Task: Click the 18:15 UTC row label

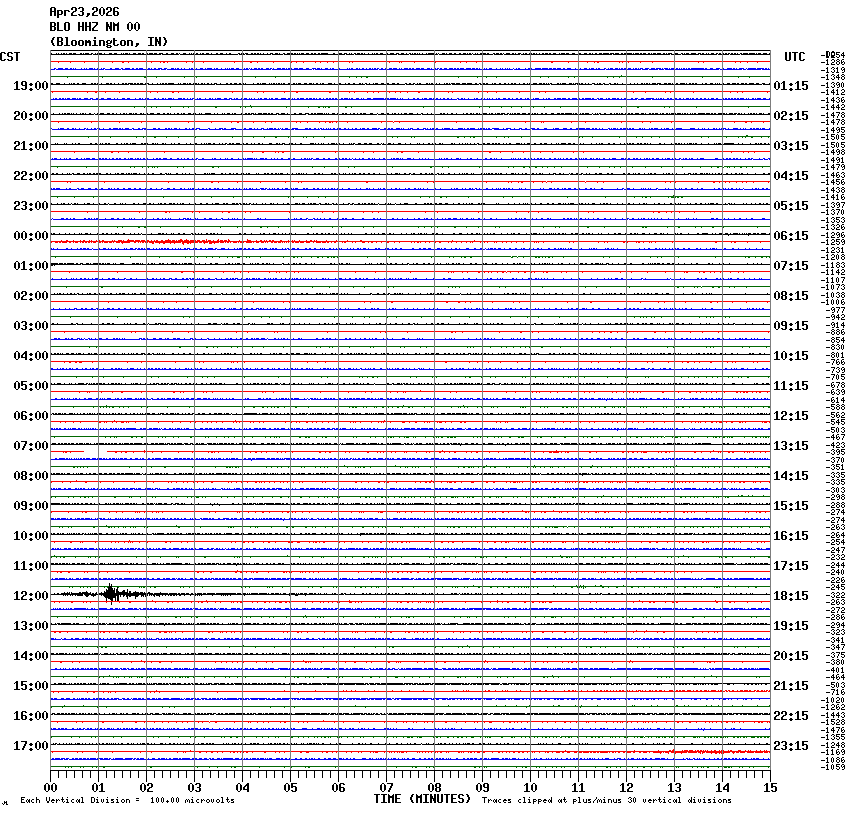Action: pyautogui.click(x=791, y=596)
